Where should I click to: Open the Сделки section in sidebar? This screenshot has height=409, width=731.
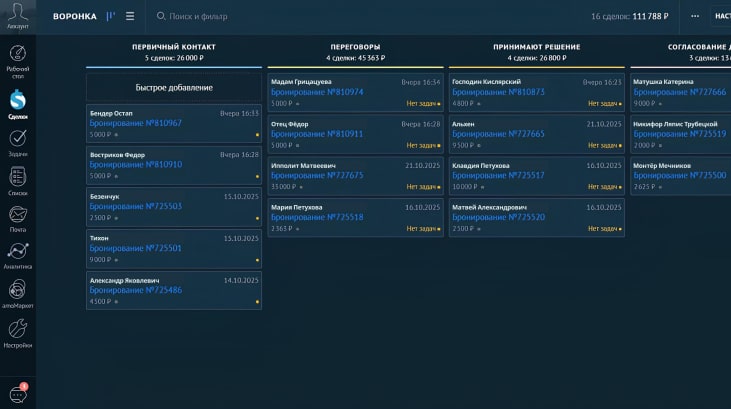(x=17, y=101)
